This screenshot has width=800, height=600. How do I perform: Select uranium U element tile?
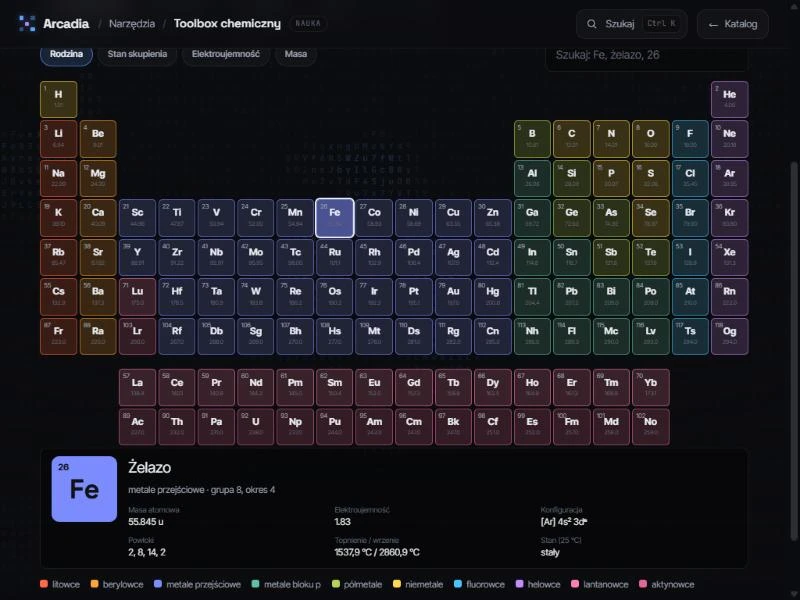(256, 427)
